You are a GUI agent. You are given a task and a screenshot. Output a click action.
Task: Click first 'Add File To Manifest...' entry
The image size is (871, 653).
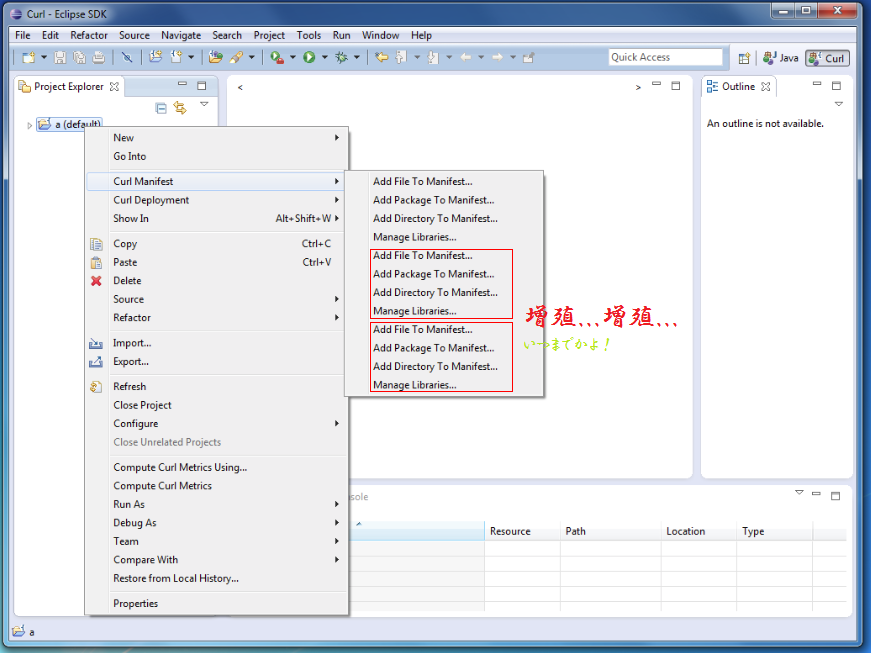(422, 182)
